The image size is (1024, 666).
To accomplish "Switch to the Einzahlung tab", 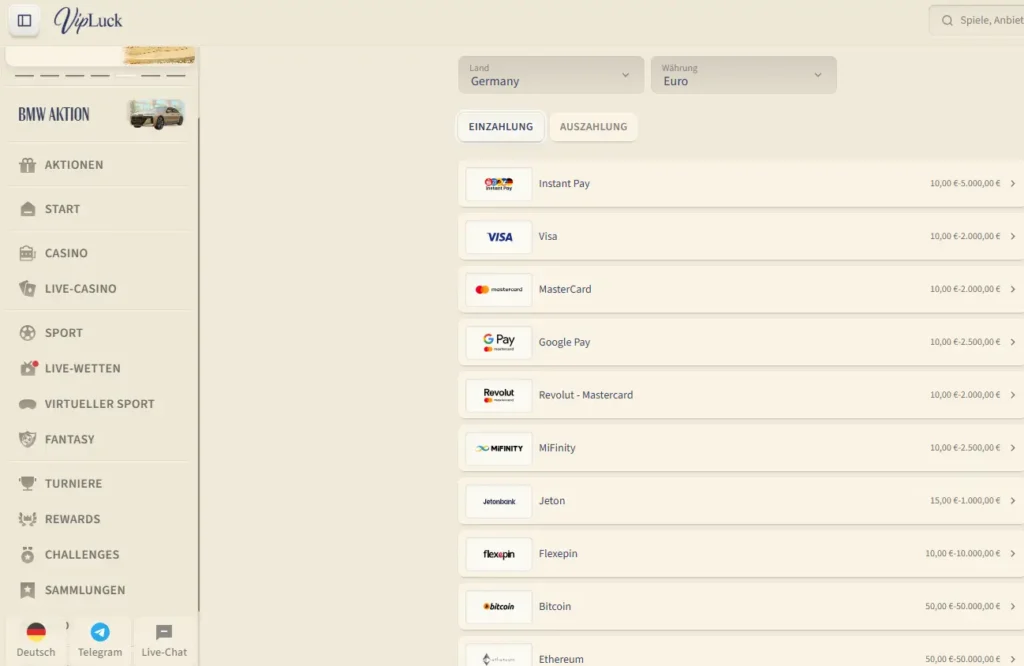I will tap(501, 127).
